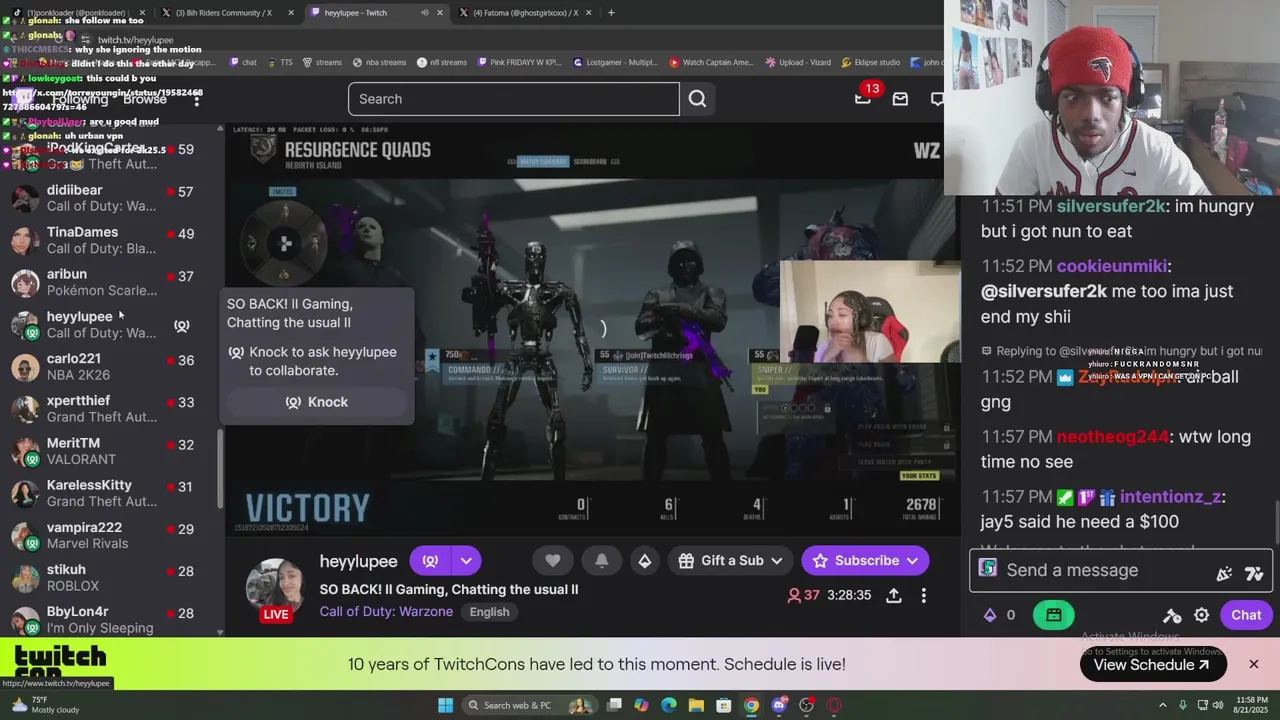Open the notifications inbox with 13 badge
This screenshot has width=1280, height=720.
(x=863, y=98)
